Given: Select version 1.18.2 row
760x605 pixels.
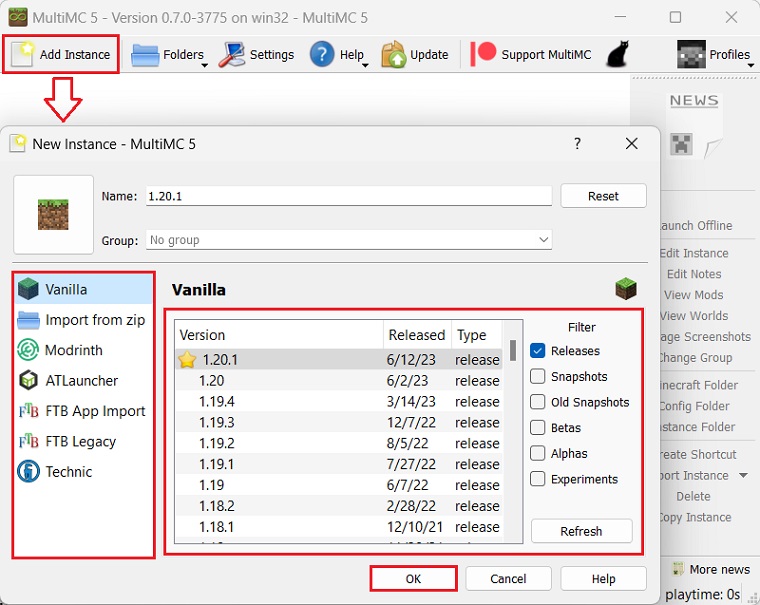Looking at the screenshot, I should [339, 506].
